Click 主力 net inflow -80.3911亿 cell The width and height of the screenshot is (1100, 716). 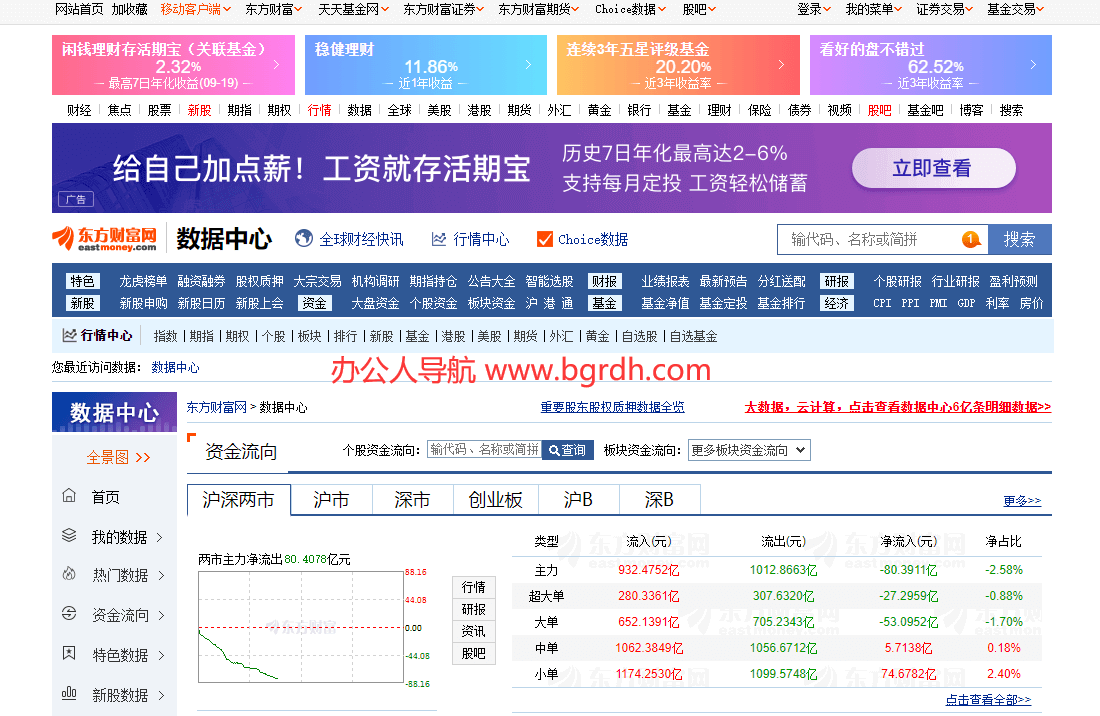click(908, 569)
